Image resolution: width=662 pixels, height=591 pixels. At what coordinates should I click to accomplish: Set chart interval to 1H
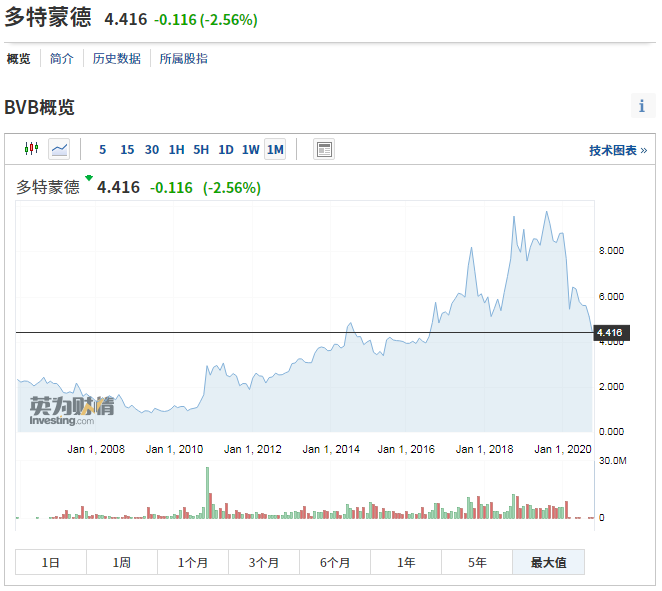(176, 150)
